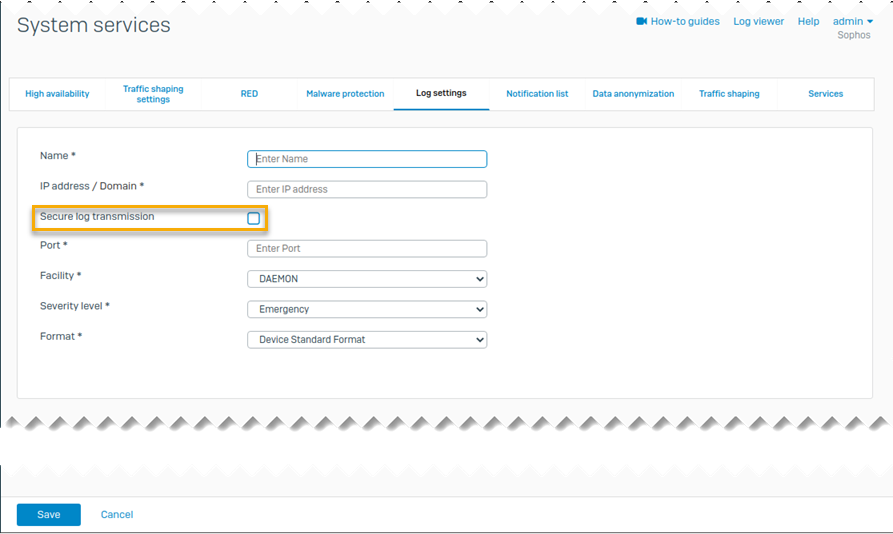Click the Save button
The width and height of the screenshot is (893, 534).
tap(49, 514)
